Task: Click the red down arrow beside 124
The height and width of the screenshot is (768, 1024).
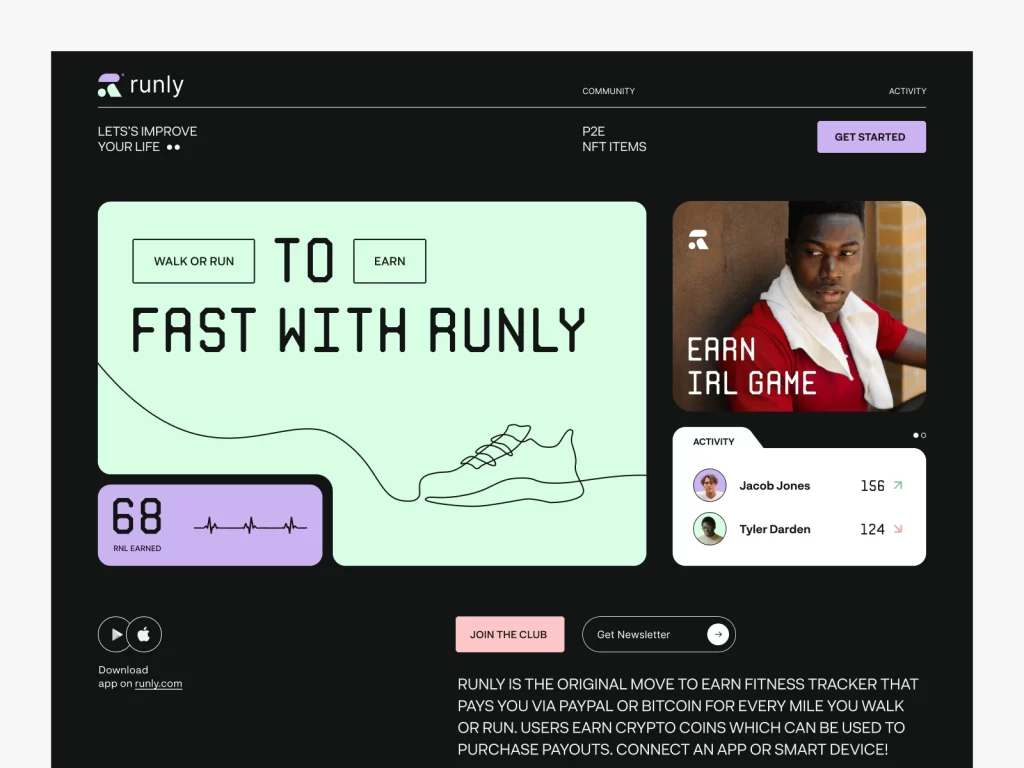Action: pyautogui.click(x=897, y=529)
